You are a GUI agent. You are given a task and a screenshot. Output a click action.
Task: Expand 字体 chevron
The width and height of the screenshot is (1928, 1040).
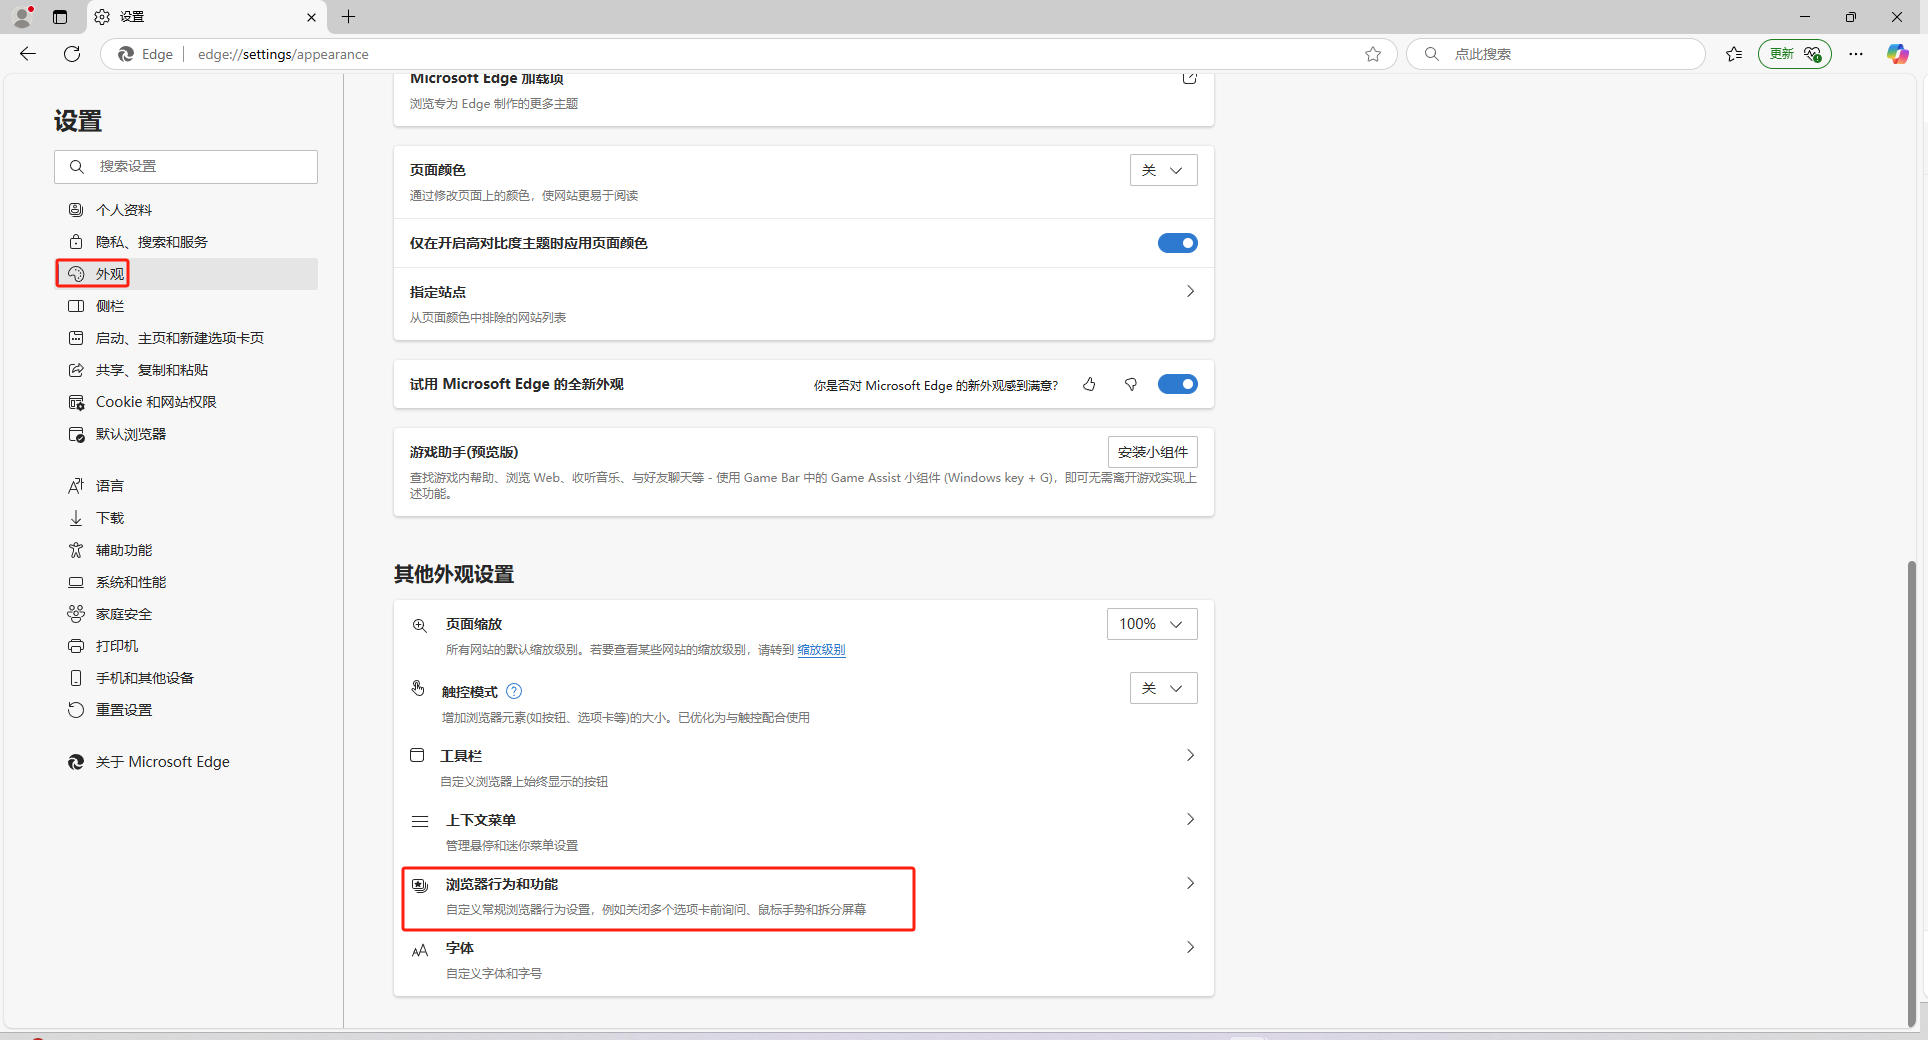[1190, 947]
